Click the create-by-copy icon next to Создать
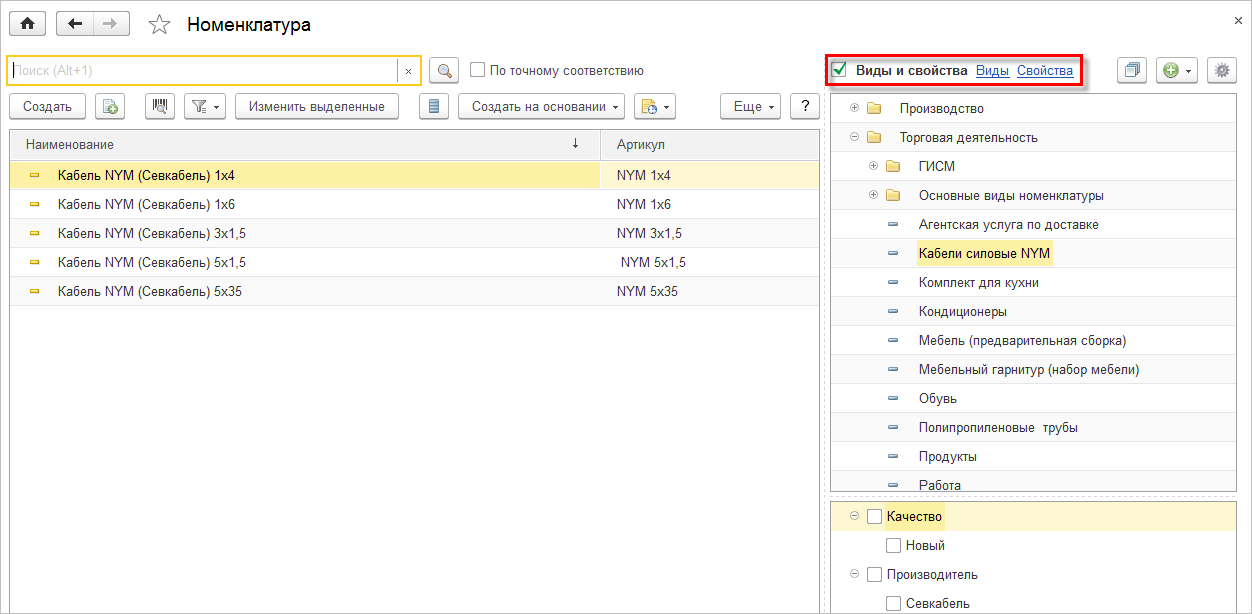The width and height of the screenshot is (1252, 614). pos(111,107)
